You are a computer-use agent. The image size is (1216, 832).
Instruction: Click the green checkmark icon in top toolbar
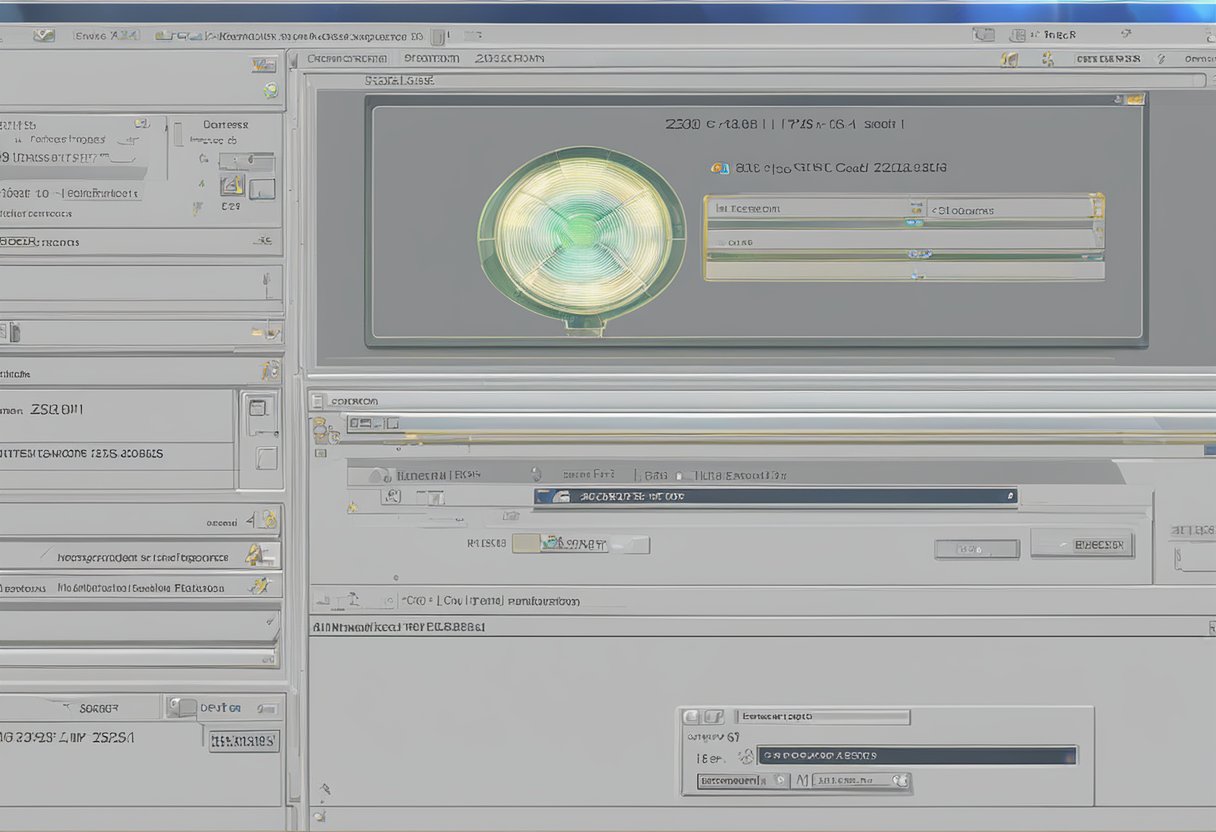pyautogui.click(x=44, y=35)
